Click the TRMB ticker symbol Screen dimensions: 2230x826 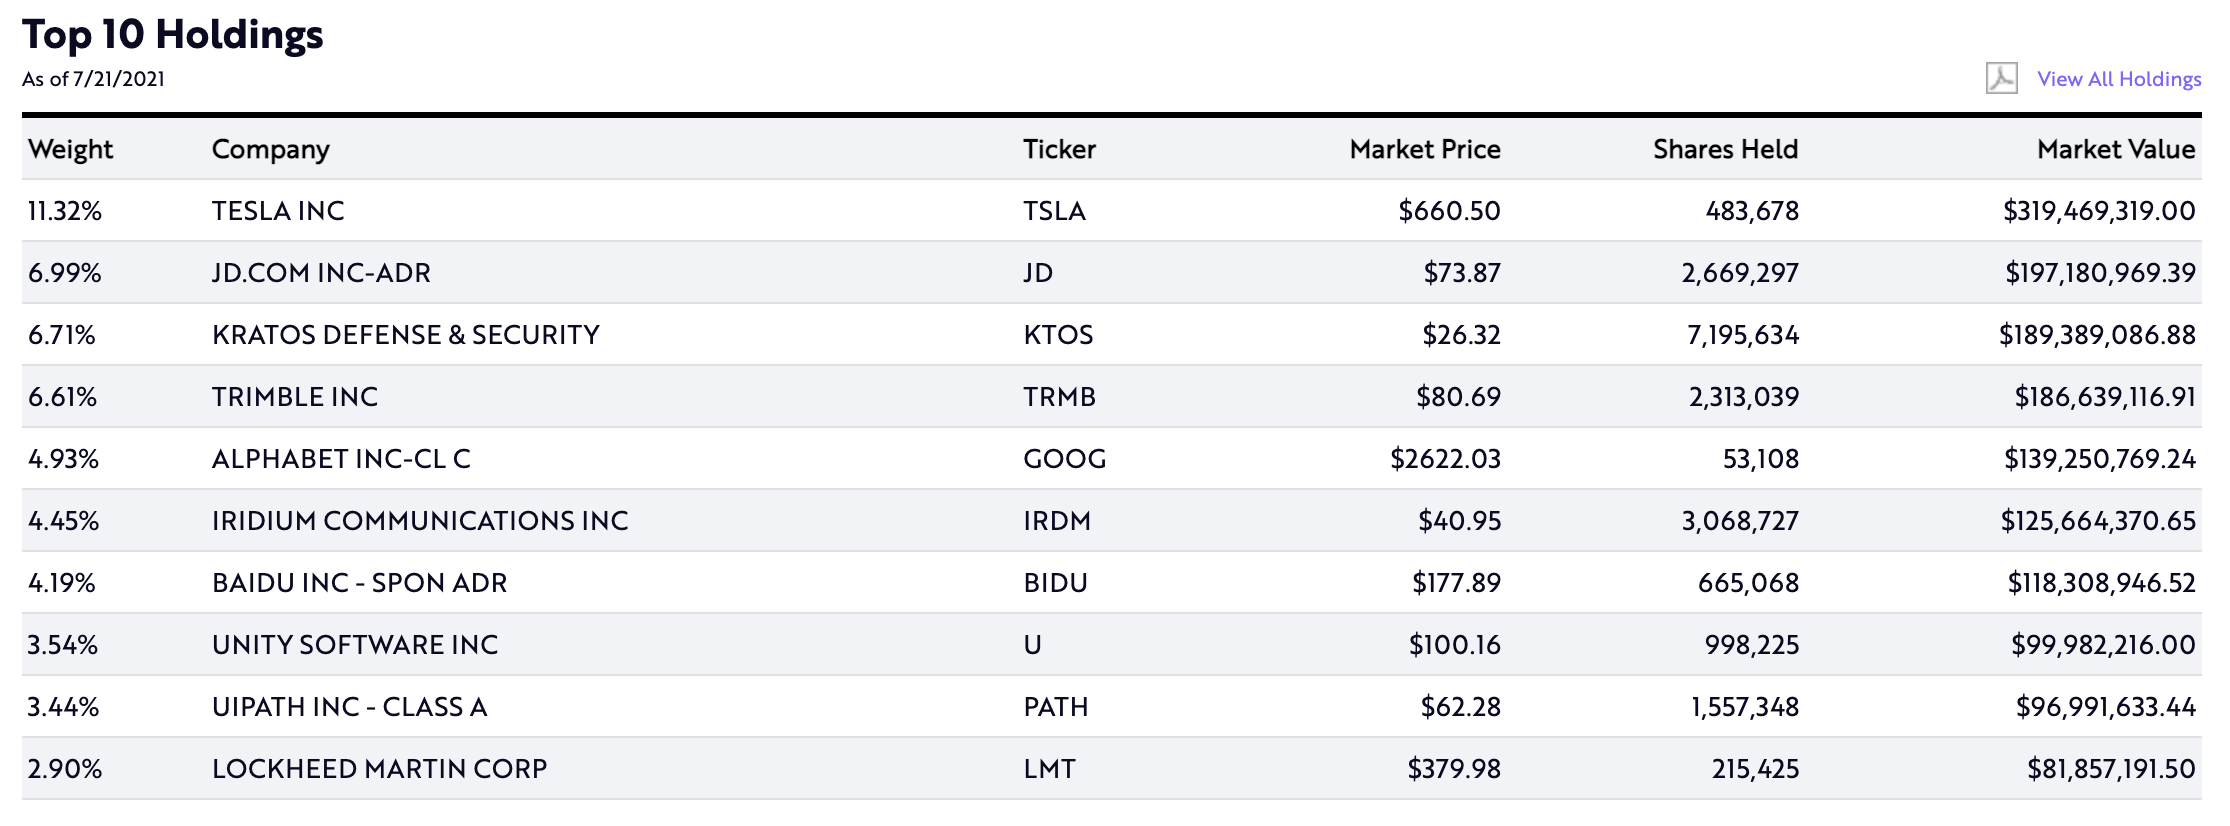click(x=1059, y=397)
